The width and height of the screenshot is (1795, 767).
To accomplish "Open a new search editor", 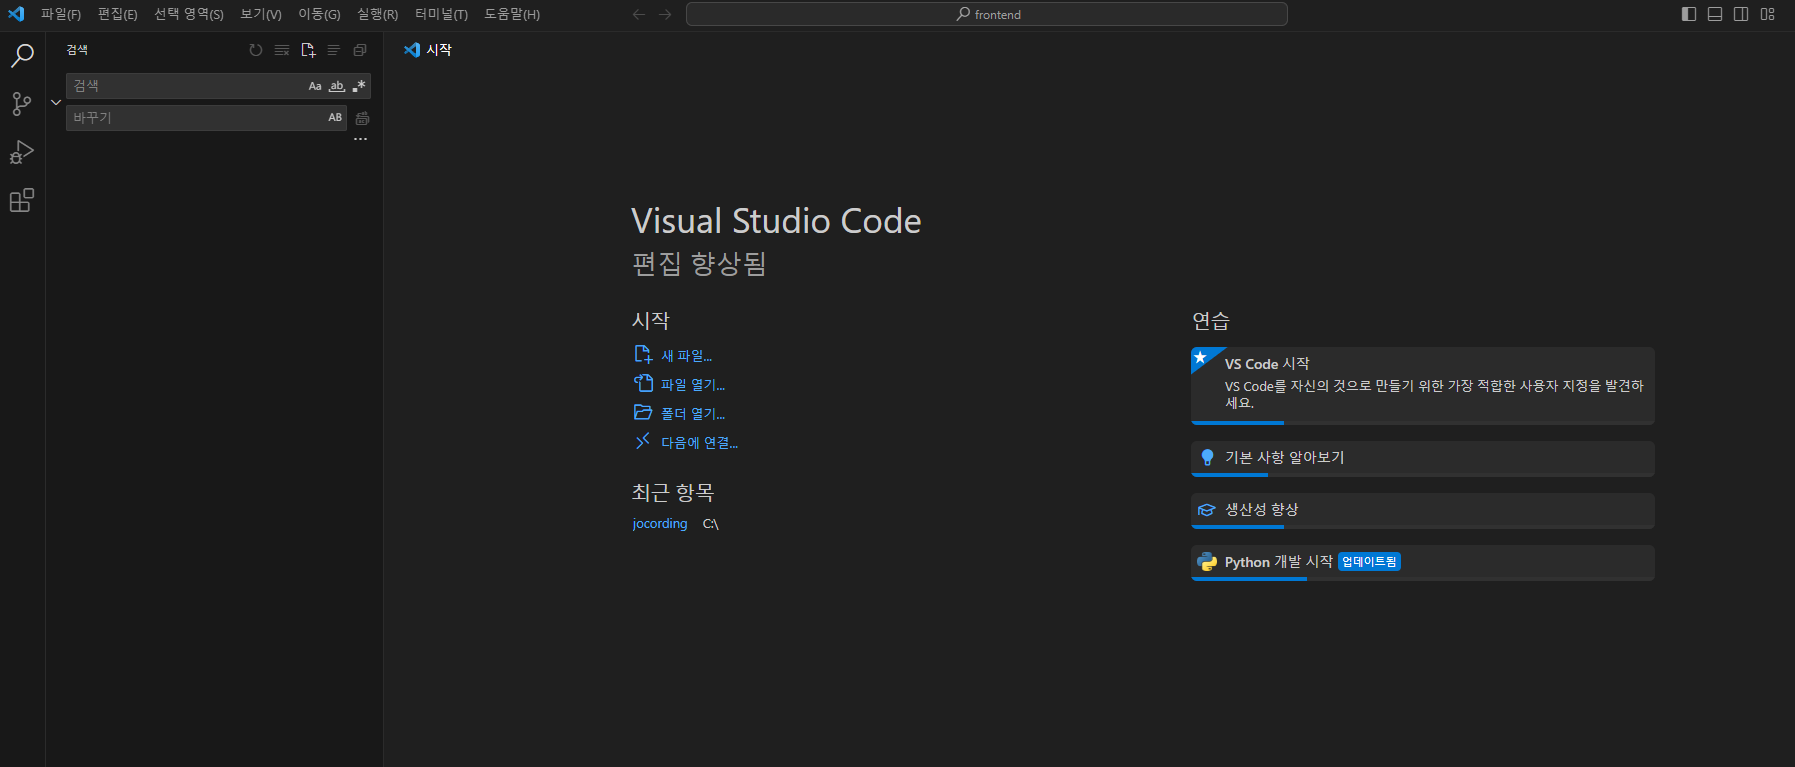I will click(308, 50).
